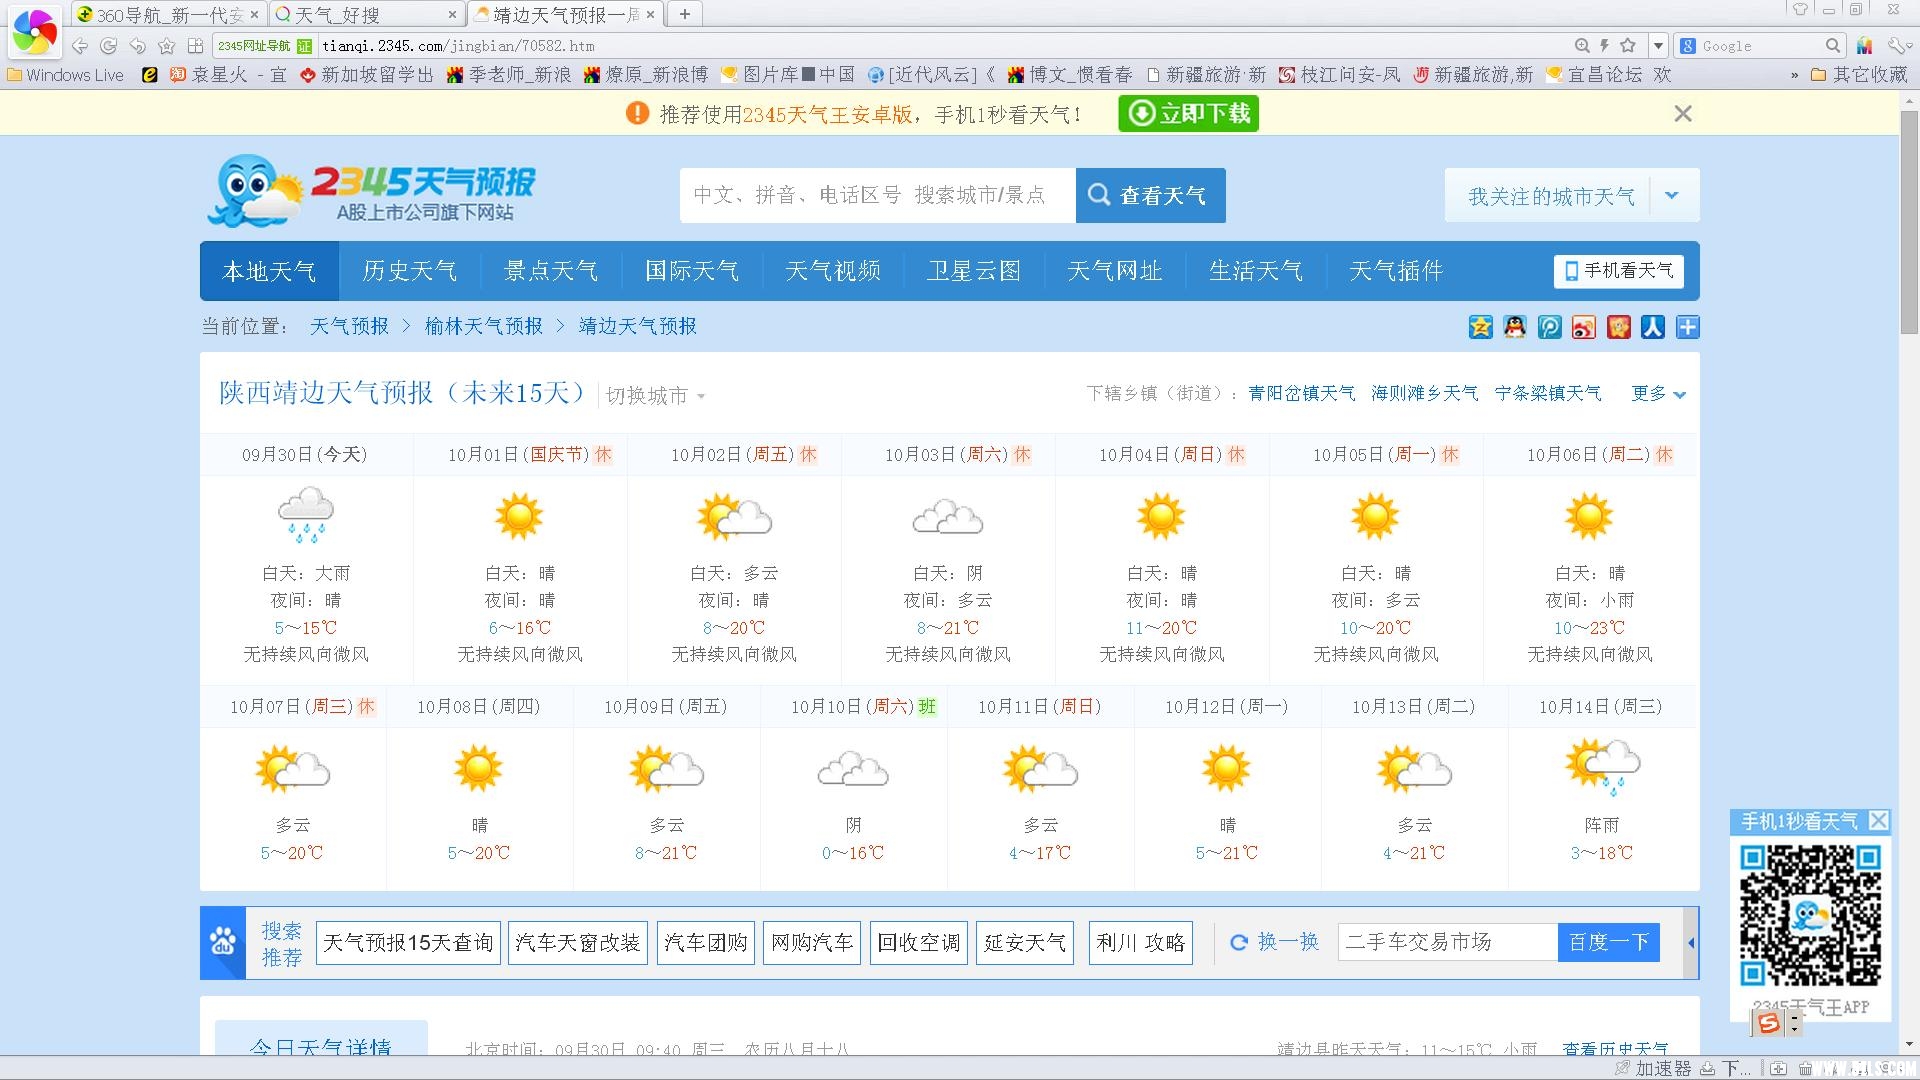Click the lightning speed mode icon
The width and height of the screenshot is (1920, 1080).
(x=1604, y=46)
